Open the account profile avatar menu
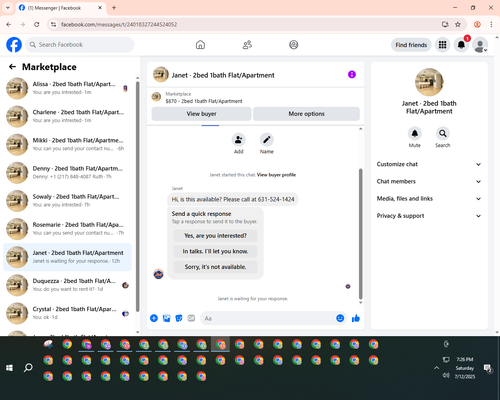The height and width of the screenshot is (400, 500). [x=480, y=45]
